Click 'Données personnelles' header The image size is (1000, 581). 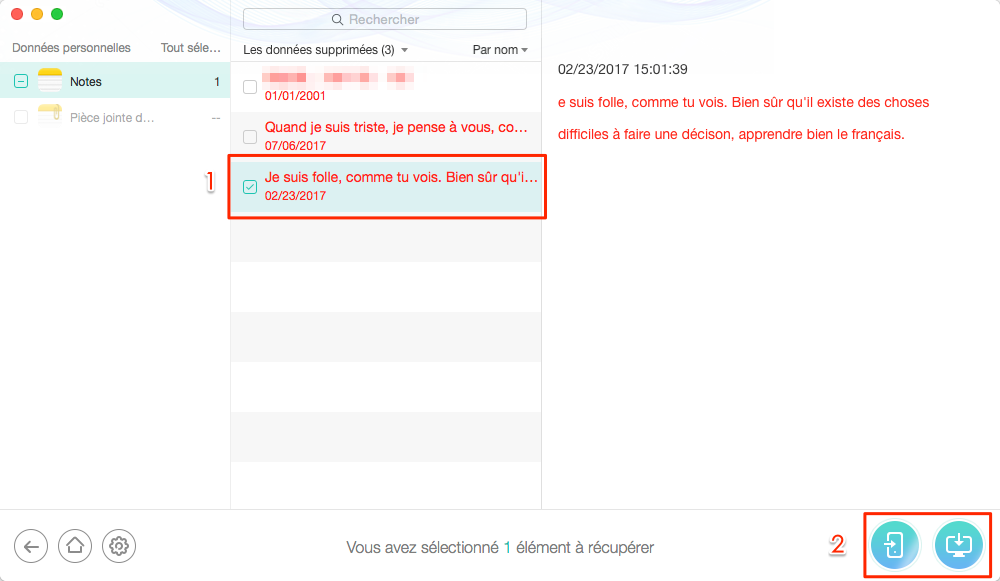click(x=71, y=48)
